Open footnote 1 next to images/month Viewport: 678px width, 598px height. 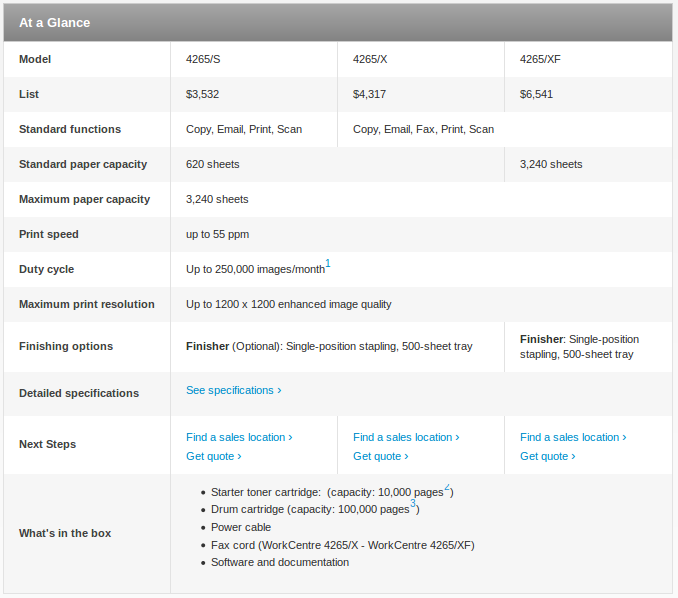click(328, 263)
